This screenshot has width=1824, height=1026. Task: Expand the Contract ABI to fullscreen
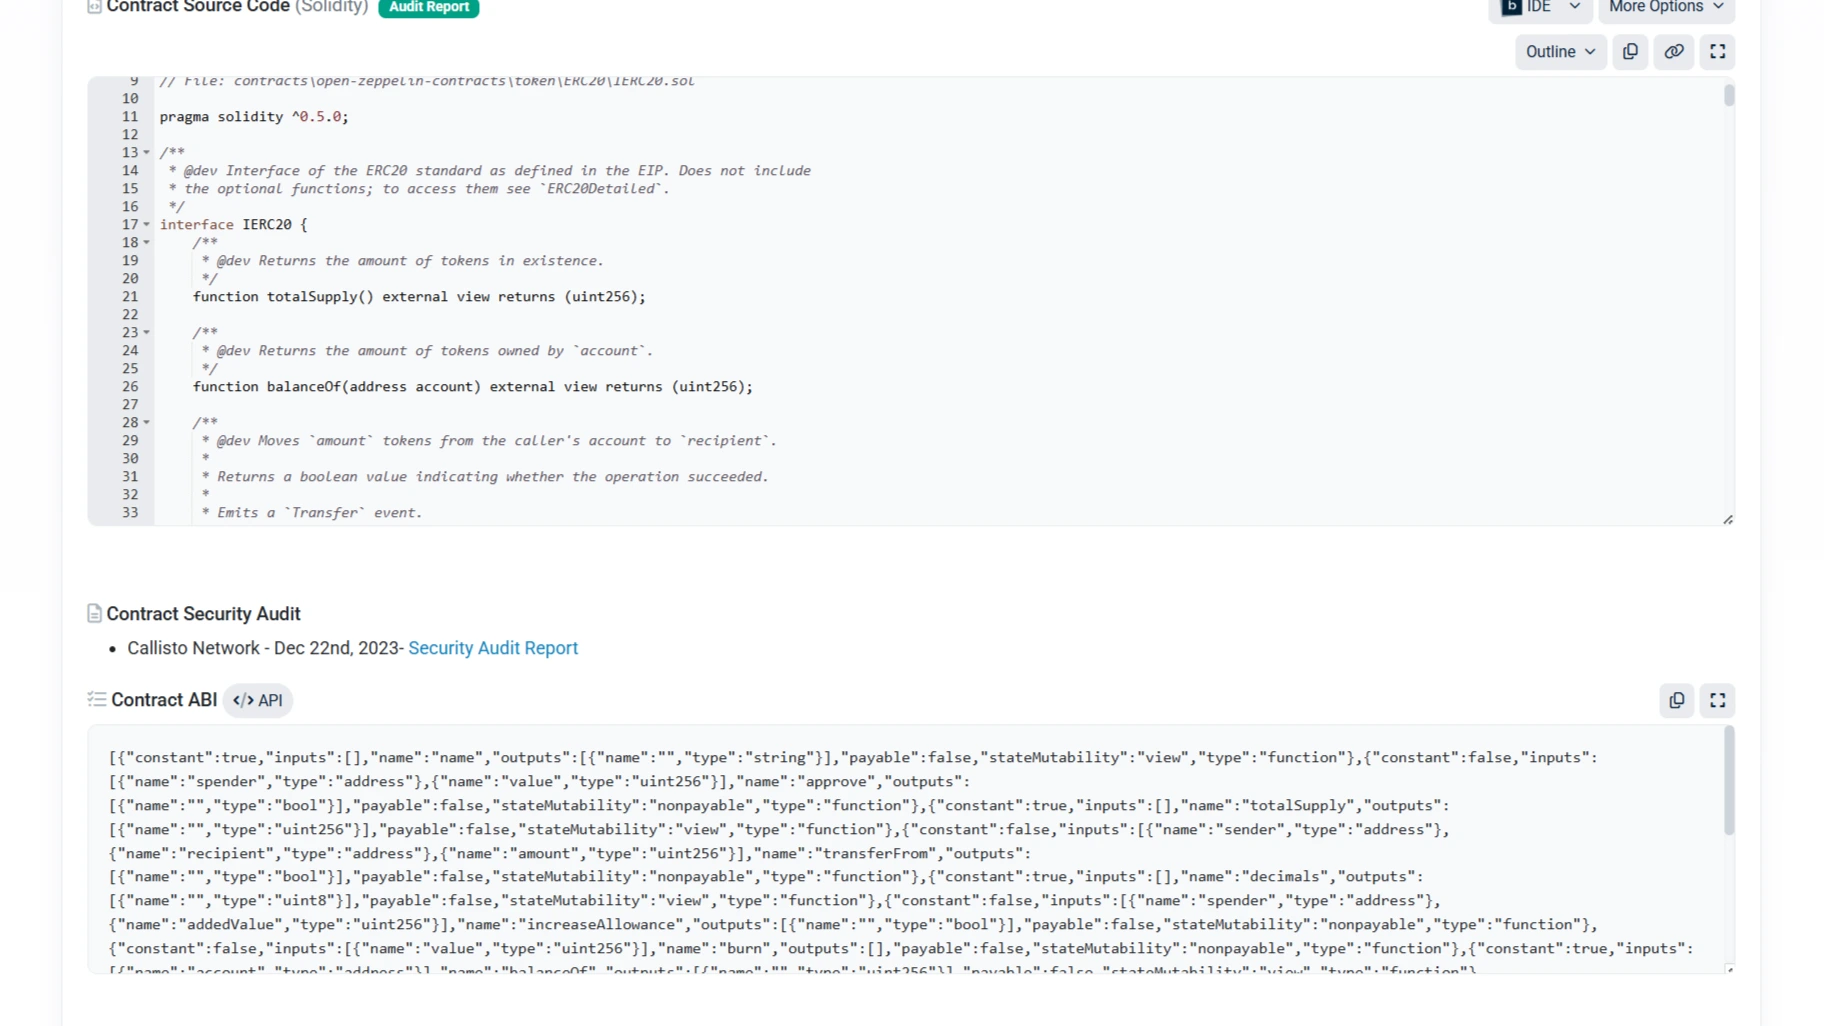tap(1717, 701)
